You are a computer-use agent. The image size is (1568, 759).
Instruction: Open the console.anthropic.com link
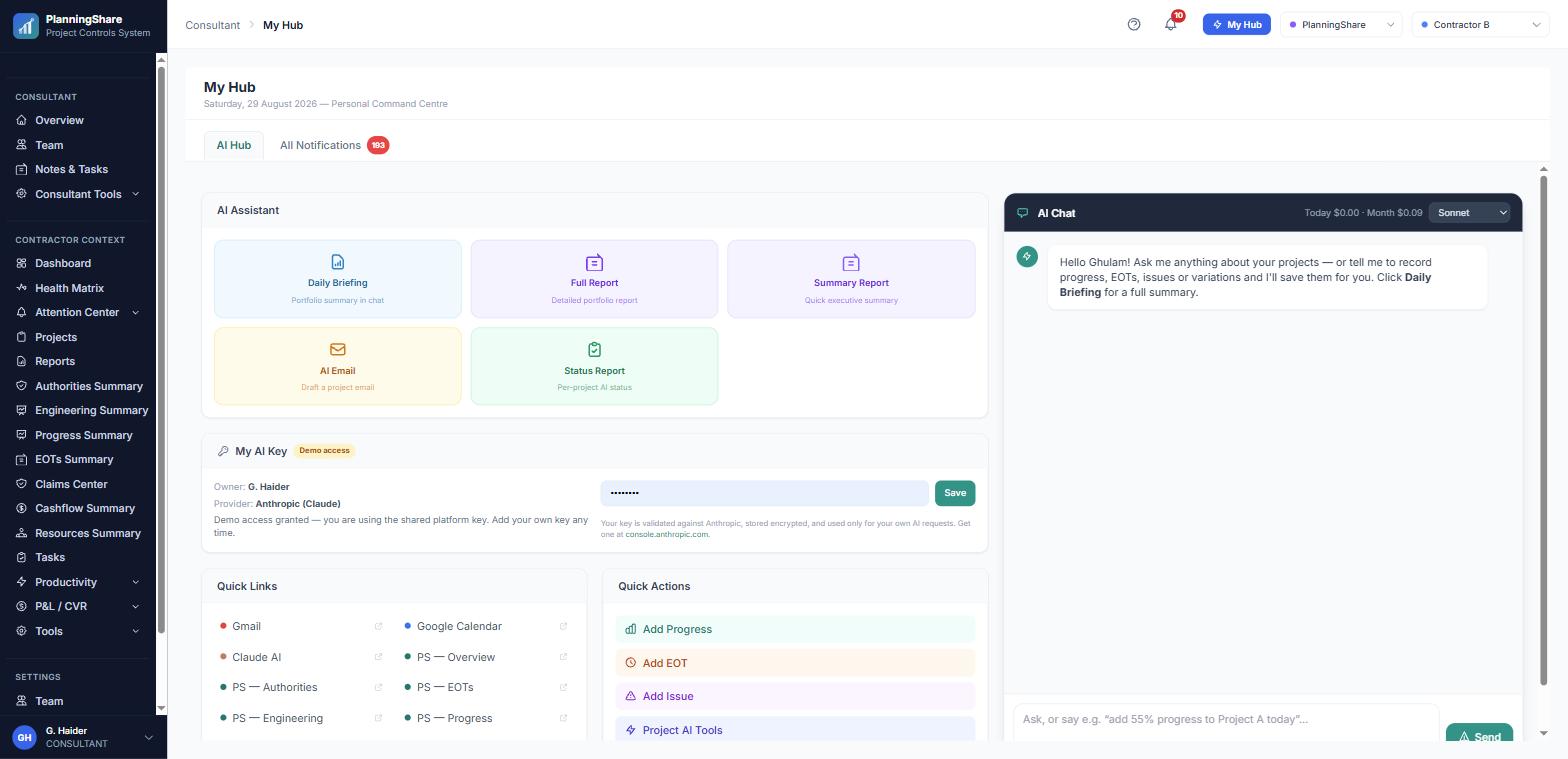(667, 534)
